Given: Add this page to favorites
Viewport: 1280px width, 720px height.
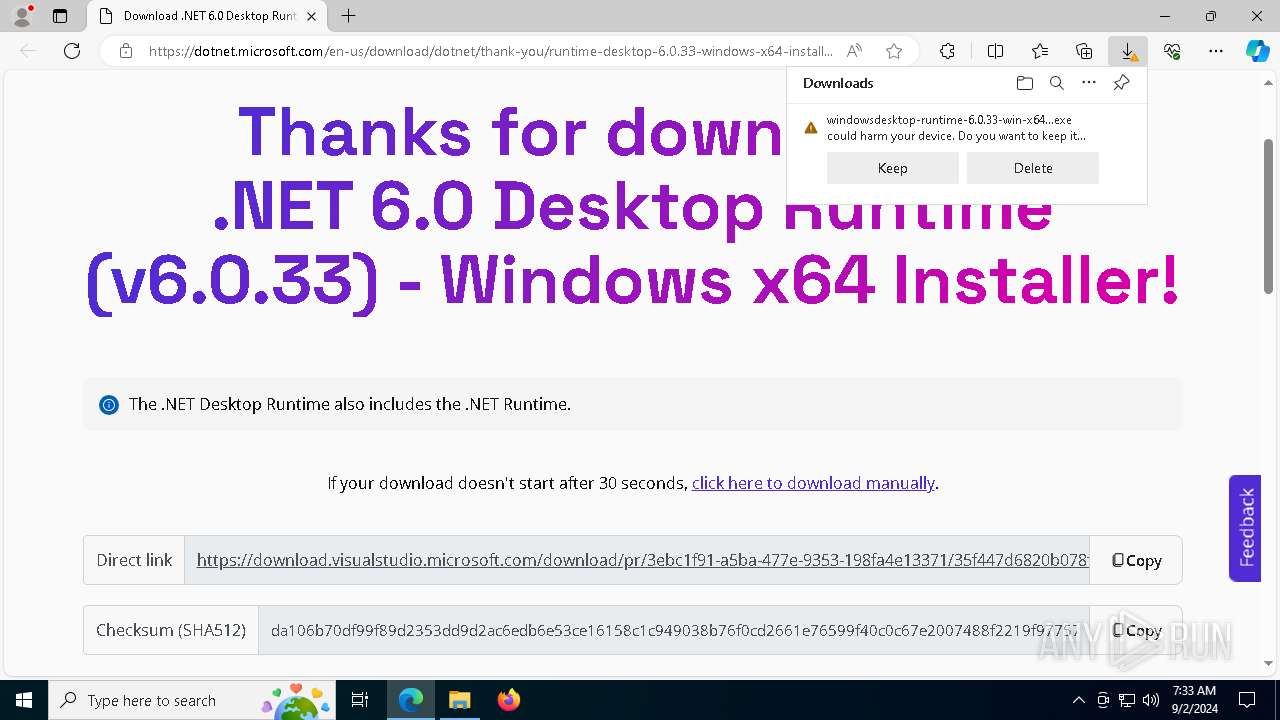Looking at the screenshot, I should (x=894, y=51).
